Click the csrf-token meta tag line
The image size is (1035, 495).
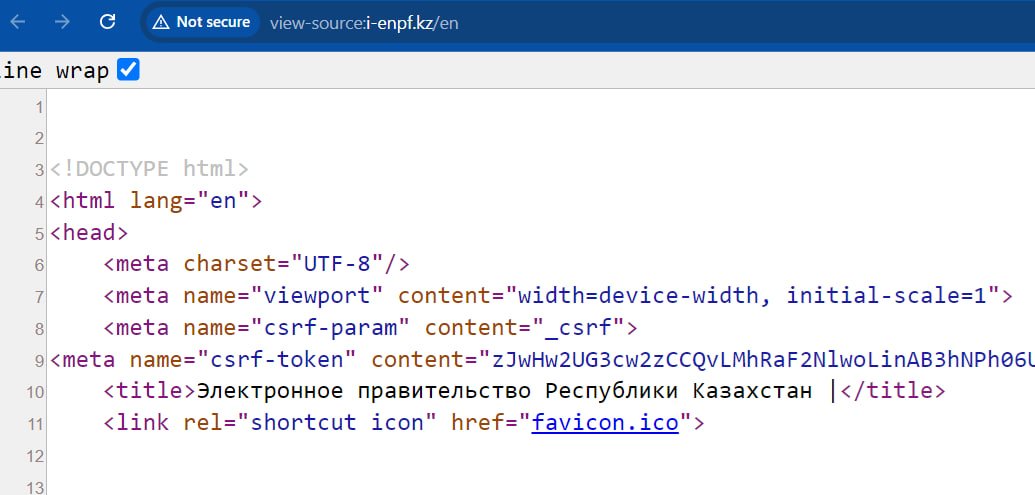[x=543, y=360]
